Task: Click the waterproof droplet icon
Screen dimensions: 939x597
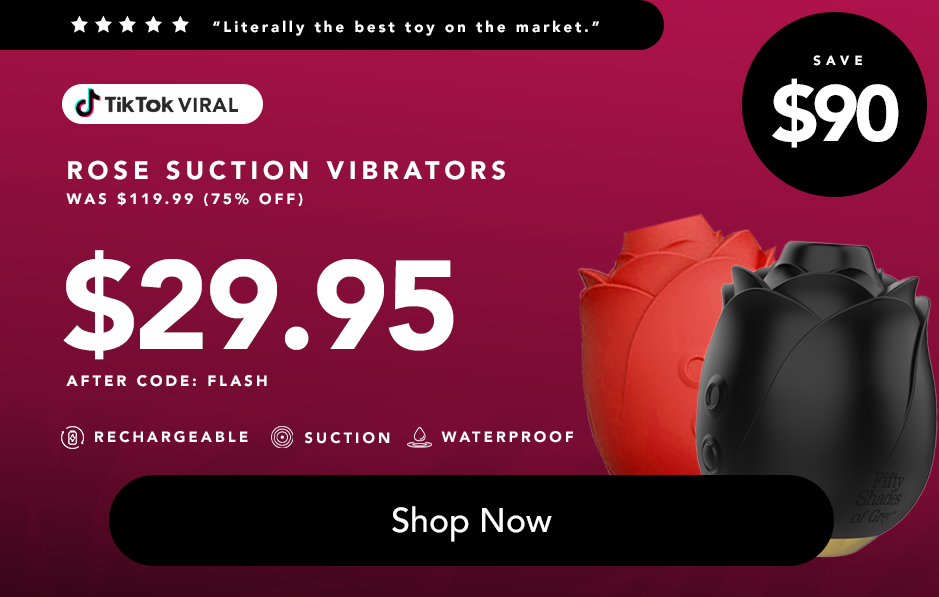Action: point(419,437)
